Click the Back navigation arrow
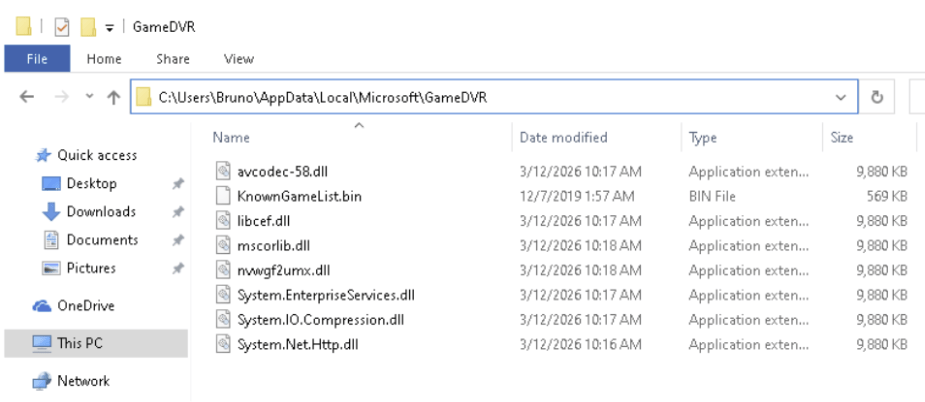The image size is (925, 402). (27, 97)
